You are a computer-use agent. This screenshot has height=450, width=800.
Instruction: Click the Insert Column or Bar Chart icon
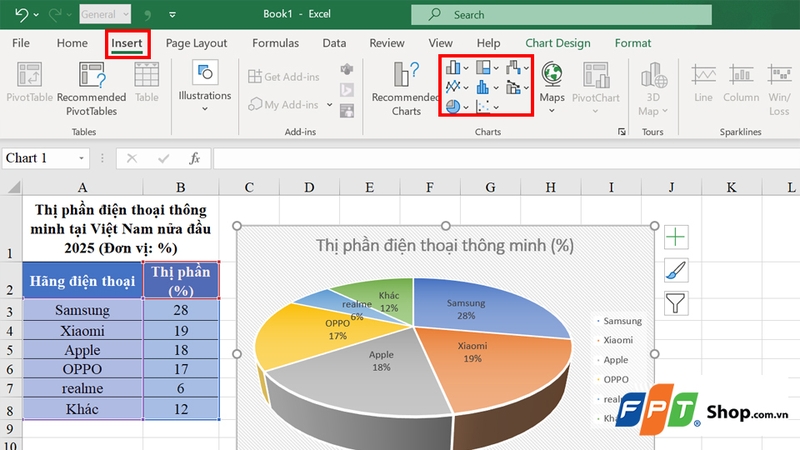(x=454, y=68)
